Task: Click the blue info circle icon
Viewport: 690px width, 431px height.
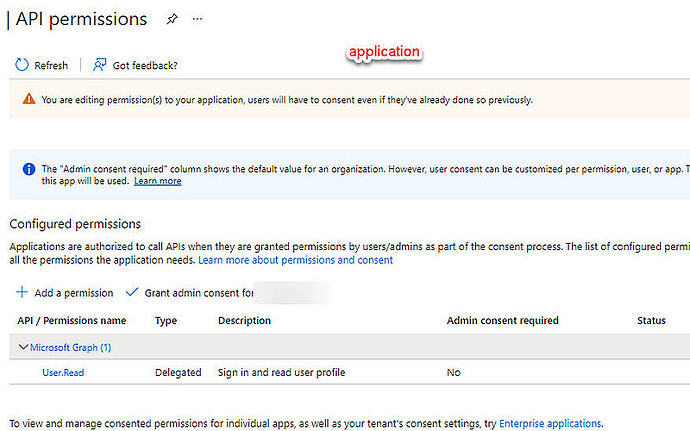Action: coord(29,169)
